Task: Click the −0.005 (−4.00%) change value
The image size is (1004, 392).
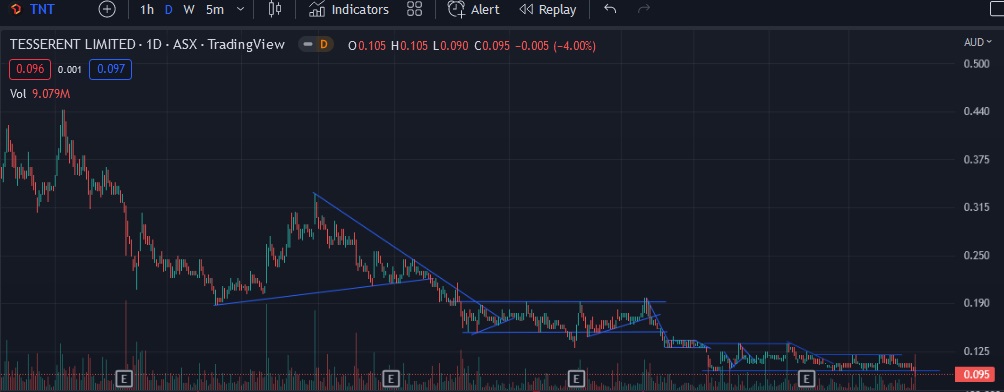Action: click(556, 45)
